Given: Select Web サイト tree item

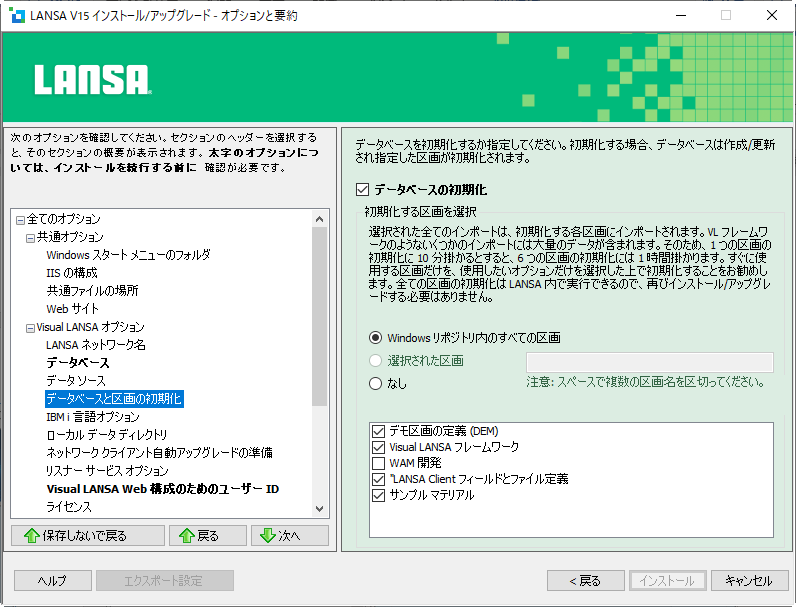Looking at the screenshot, I should pos(72,309).
